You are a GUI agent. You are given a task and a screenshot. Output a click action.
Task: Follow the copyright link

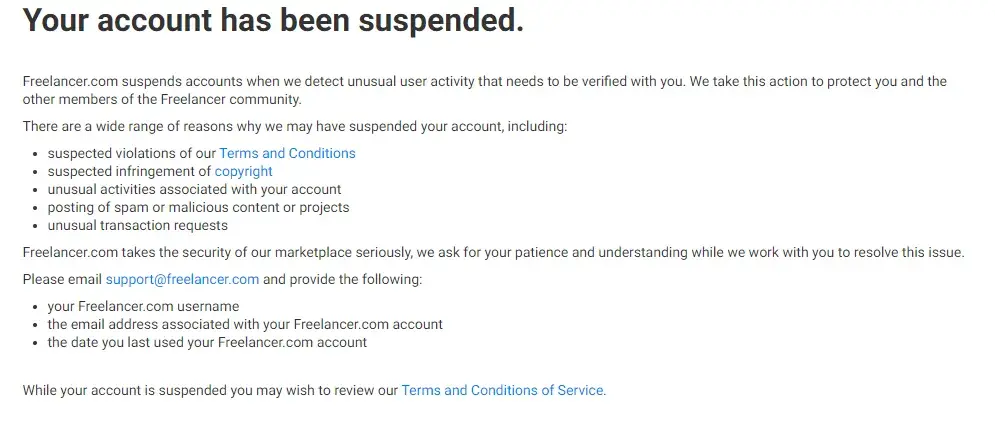click(243, 171)
